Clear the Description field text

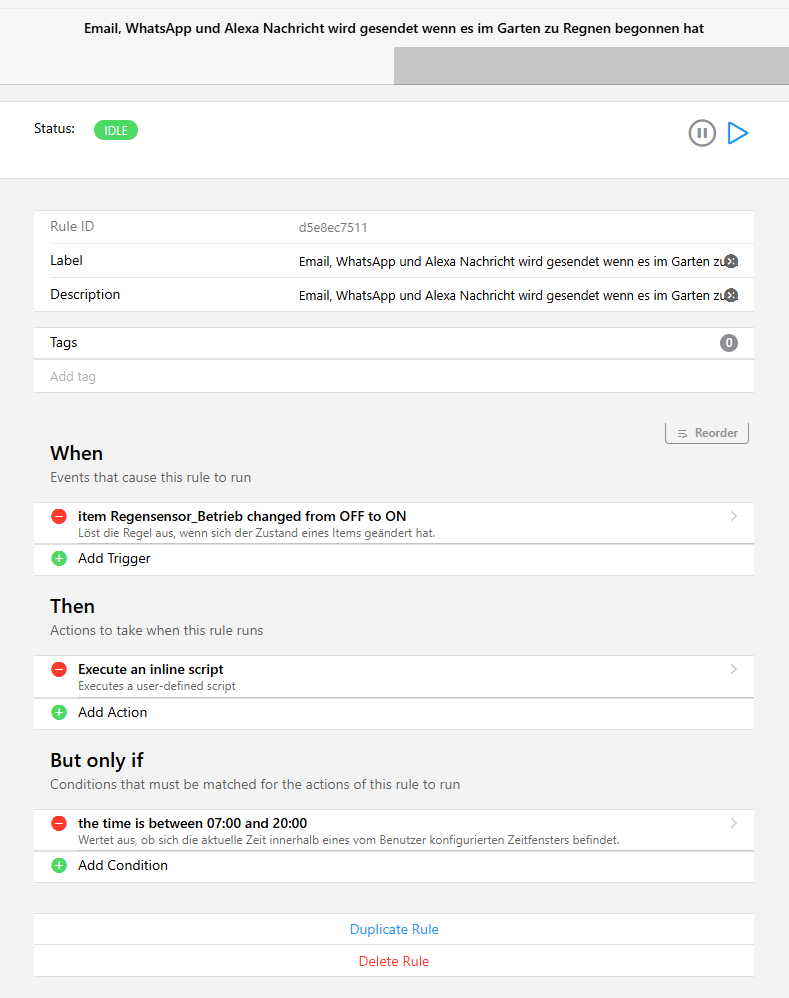[731, 295]
